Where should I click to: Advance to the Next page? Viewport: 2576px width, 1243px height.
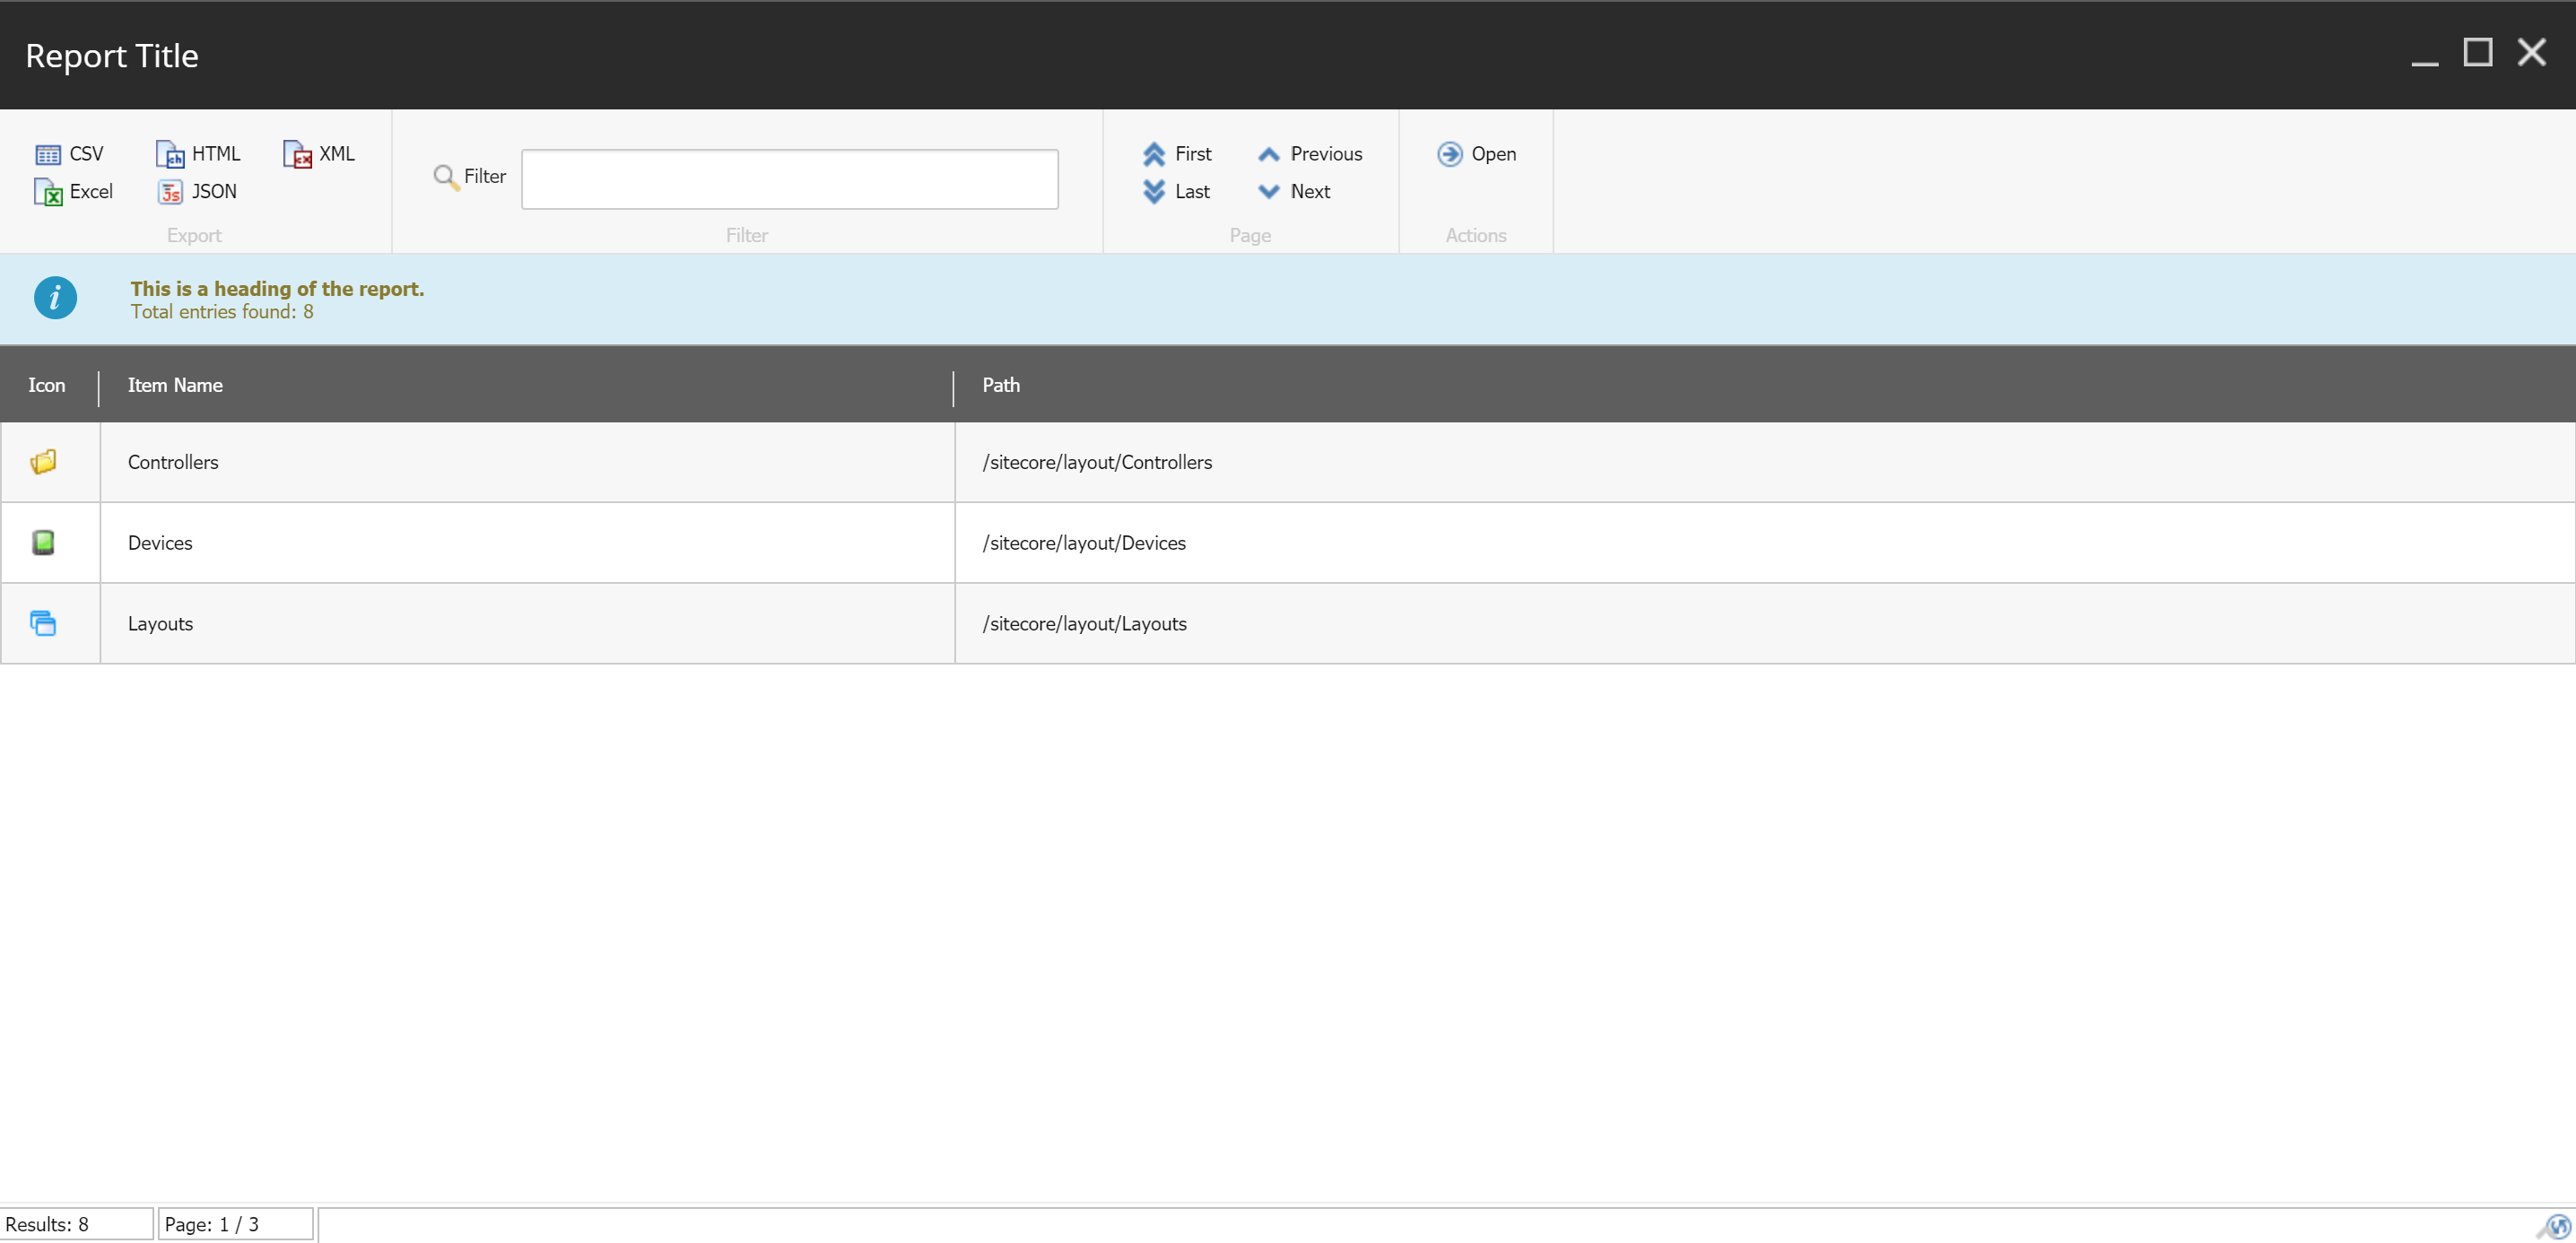[1294, 192]
